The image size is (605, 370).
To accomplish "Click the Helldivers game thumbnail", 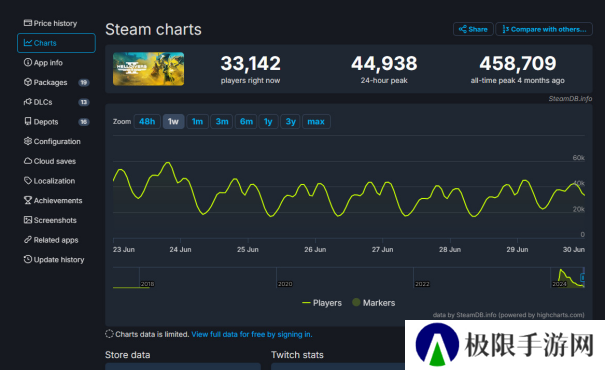I will pos(149,69).
